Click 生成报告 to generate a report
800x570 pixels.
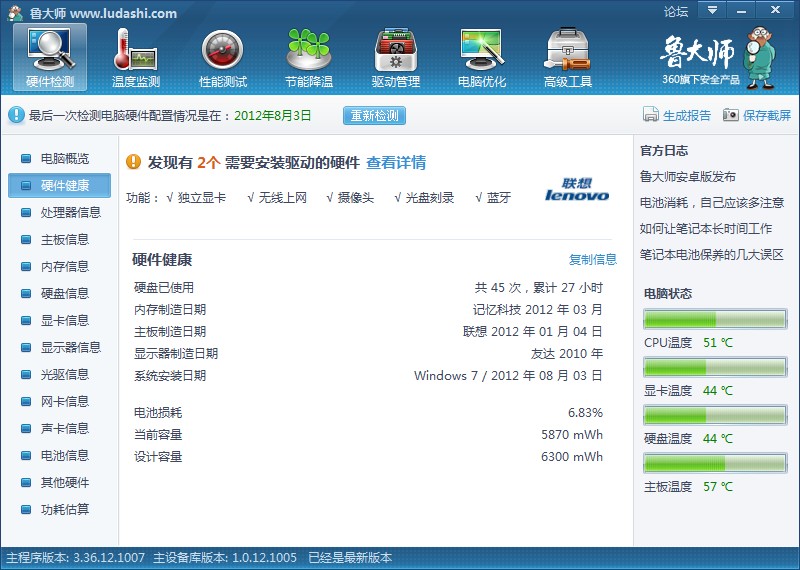[687, 115]
